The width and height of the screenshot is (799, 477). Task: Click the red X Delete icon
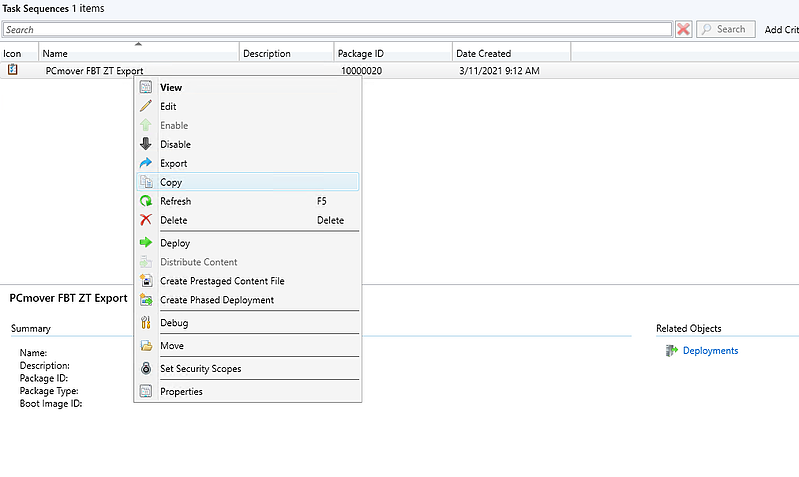146,220
